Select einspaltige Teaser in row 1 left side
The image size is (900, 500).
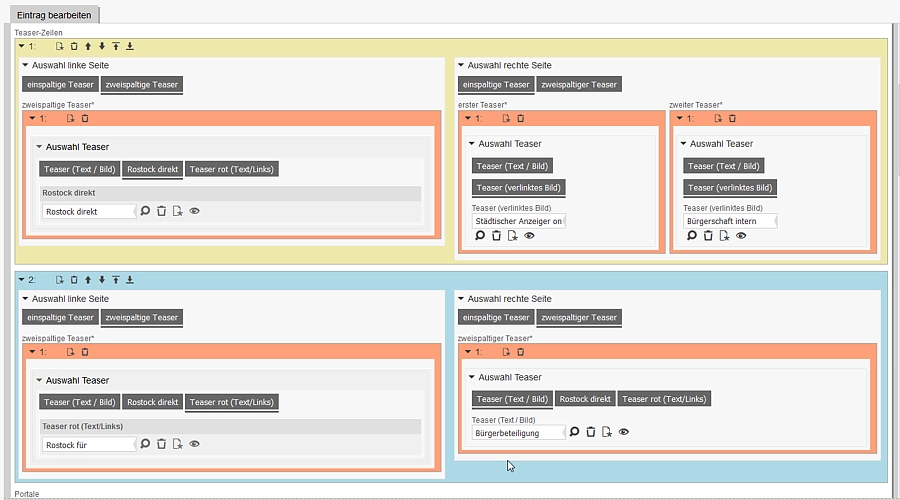click(60, 84)
